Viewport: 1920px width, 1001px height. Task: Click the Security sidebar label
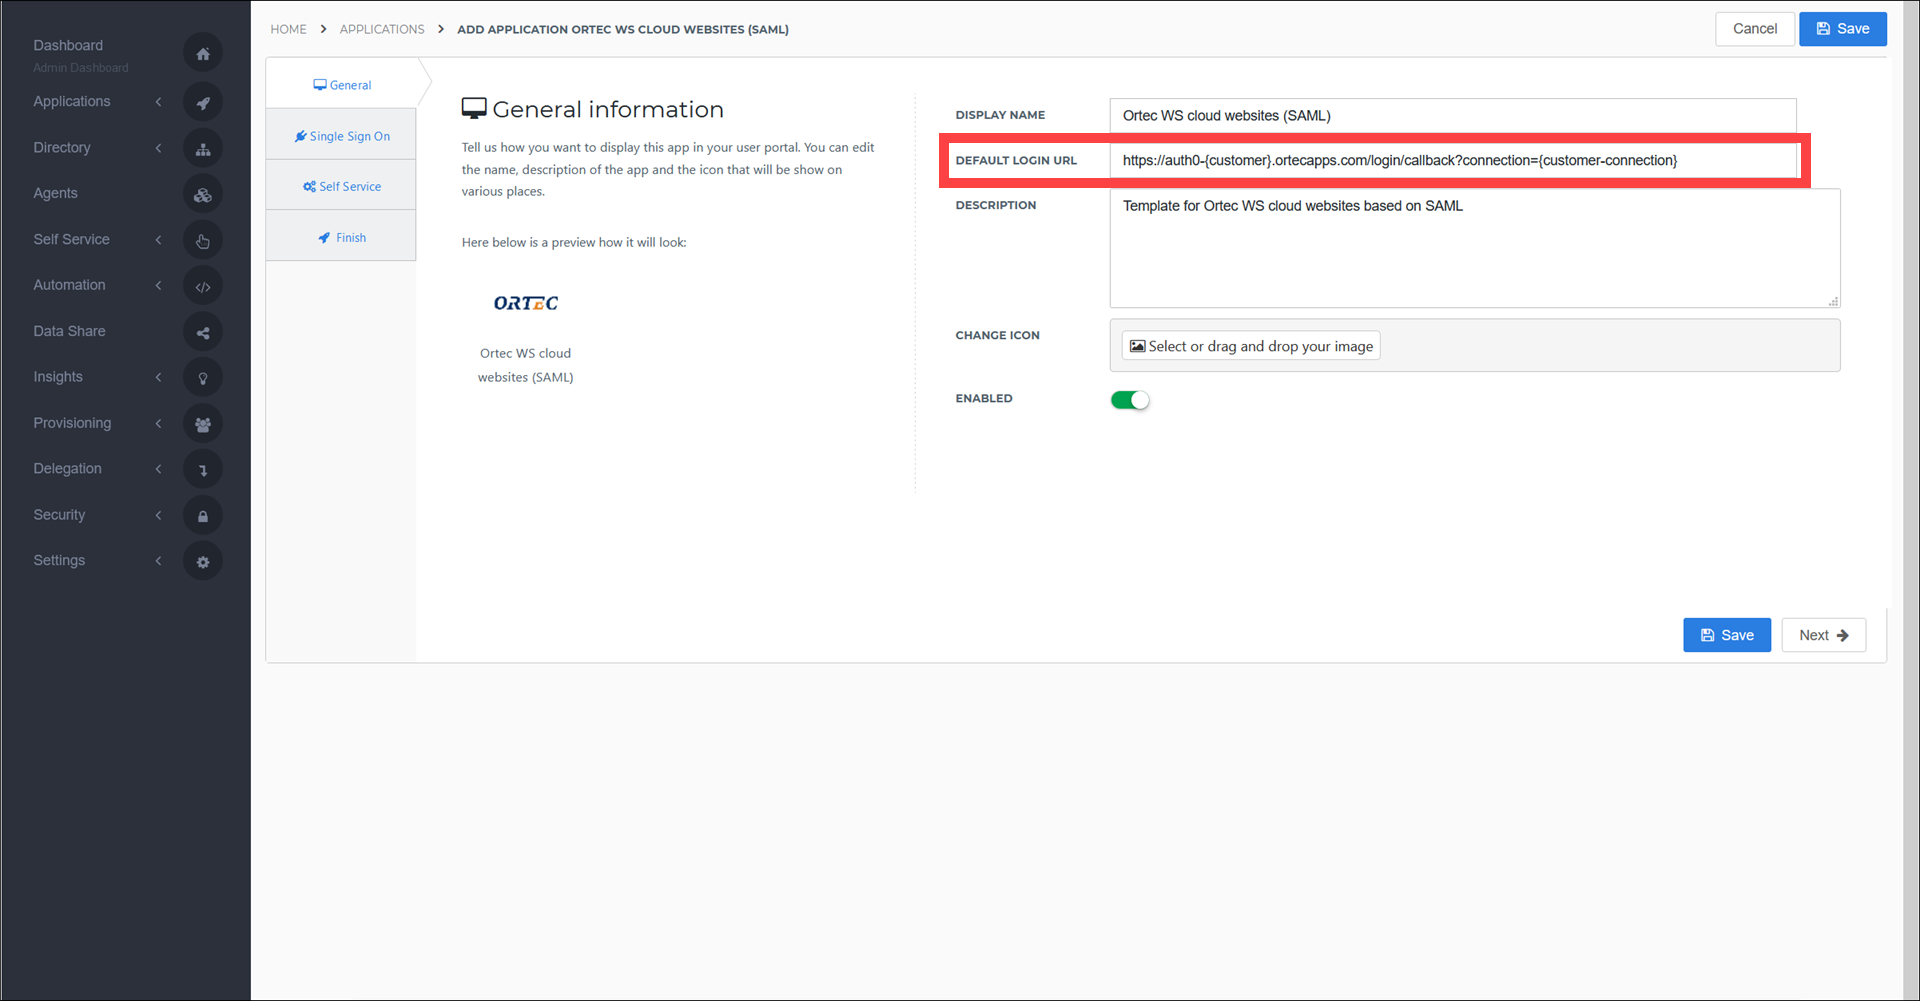[x=59, y=514]
